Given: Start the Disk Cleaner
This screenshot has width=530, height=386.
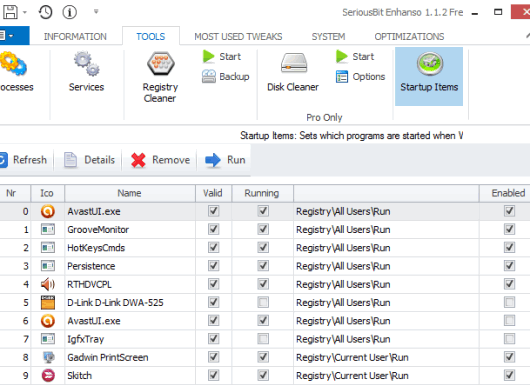Looking at the screenshot, I should tap(355, 56).
